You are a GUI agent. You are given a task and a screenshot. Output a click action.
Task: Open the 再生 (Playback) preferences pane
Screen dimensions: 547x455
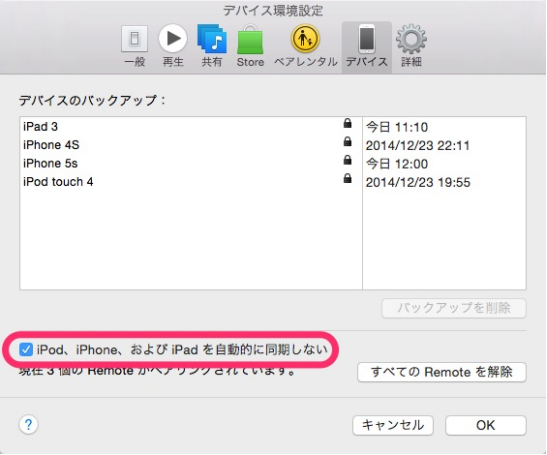coord(173,46)
